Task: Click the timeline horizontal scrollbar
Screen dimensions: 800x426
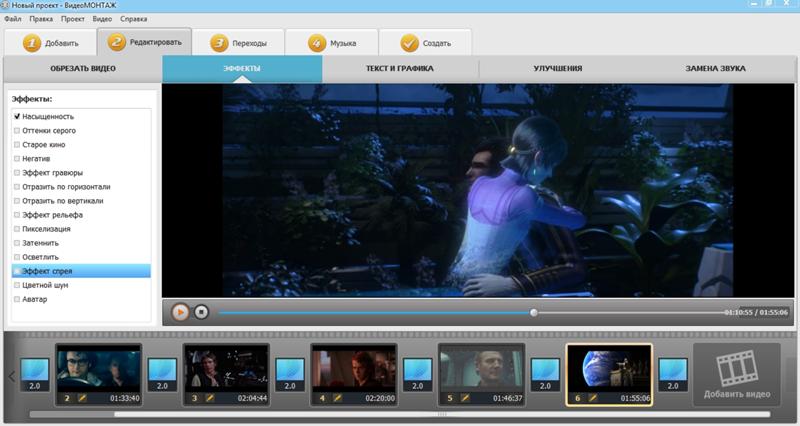Action: [x=442, y=414]
